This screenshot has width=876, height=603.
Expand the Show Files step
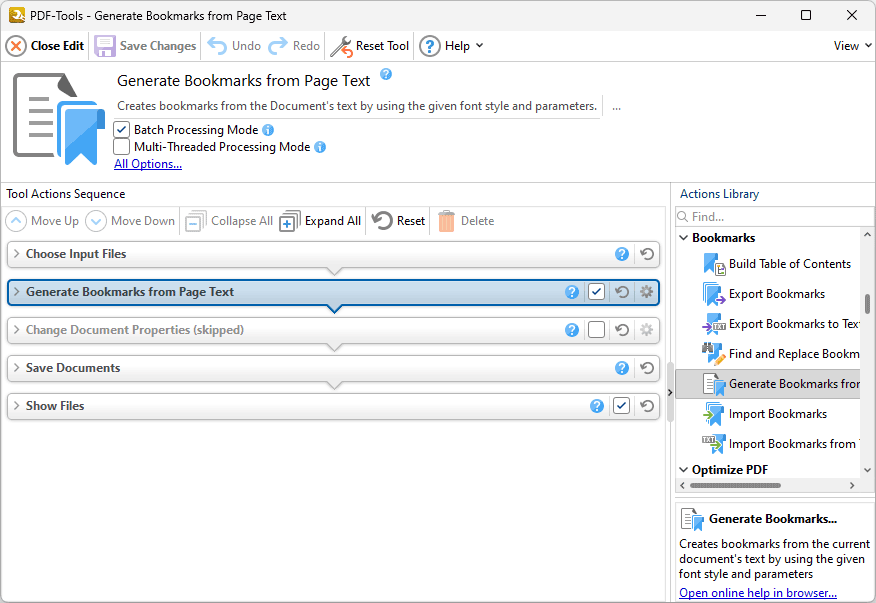point(16,406)
